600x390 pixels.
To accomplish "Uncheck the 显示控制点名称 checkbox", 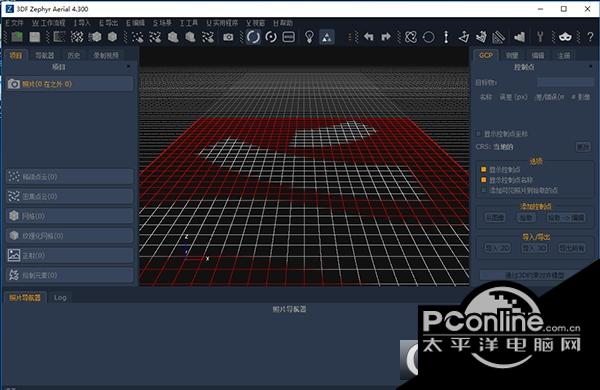I will pos(484,179).
